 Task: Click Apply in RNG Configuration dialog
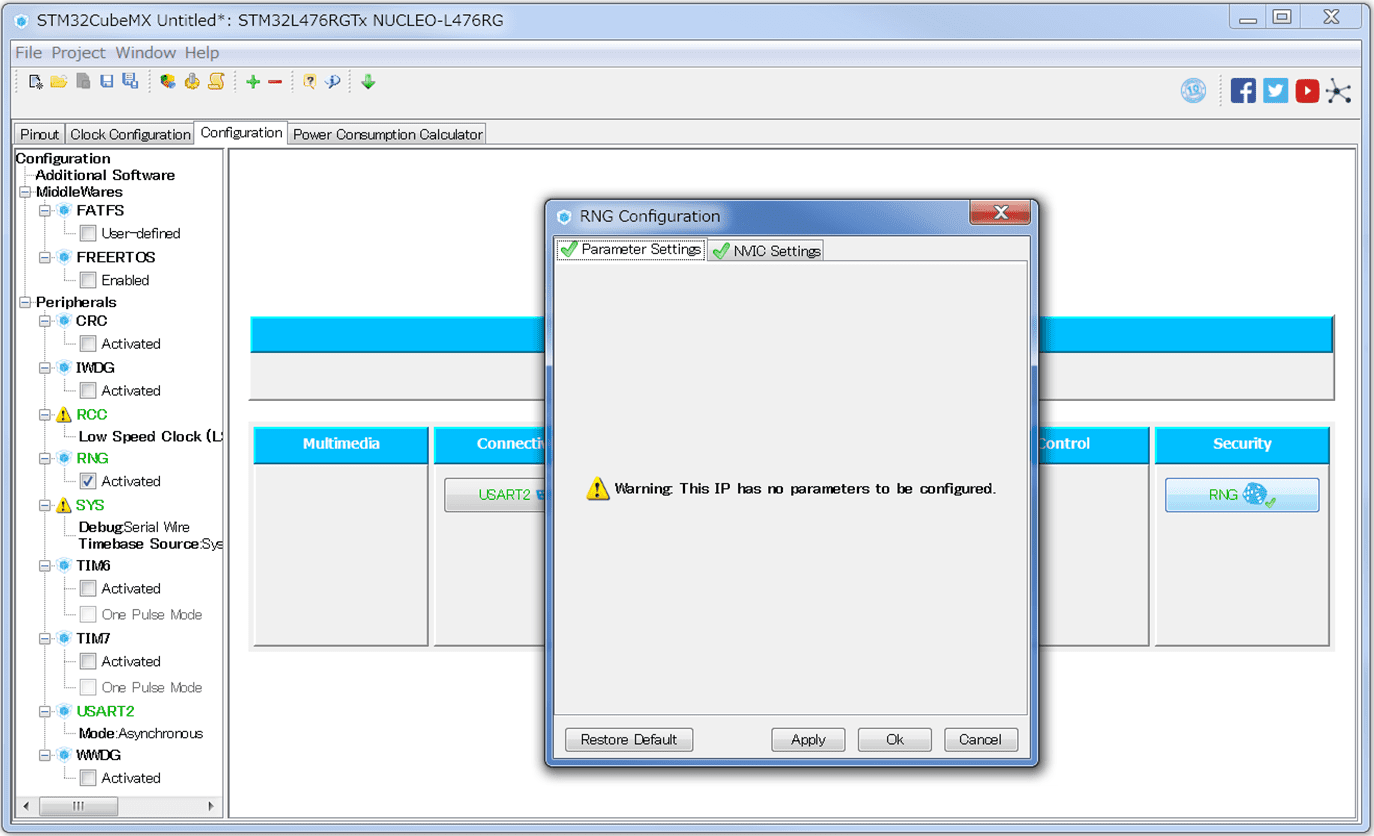(x=808, y=740)
